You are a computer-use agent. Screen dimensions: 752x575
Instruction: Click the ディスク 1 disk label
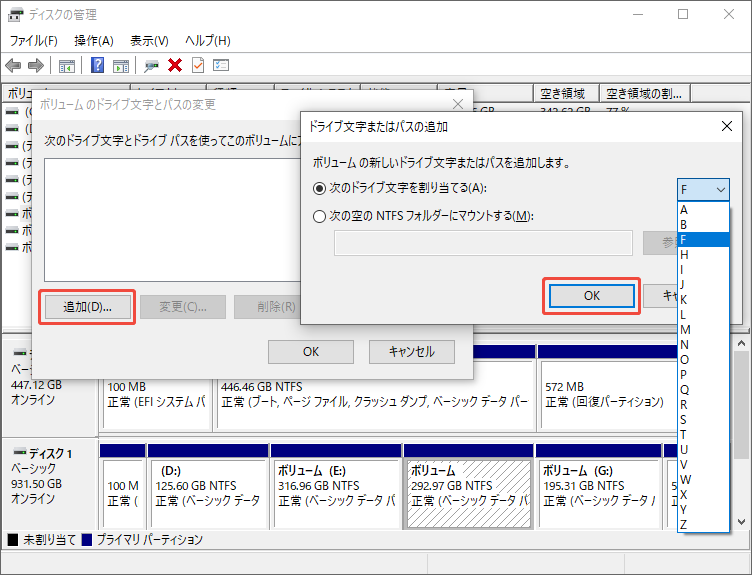(x=50, y=453)
